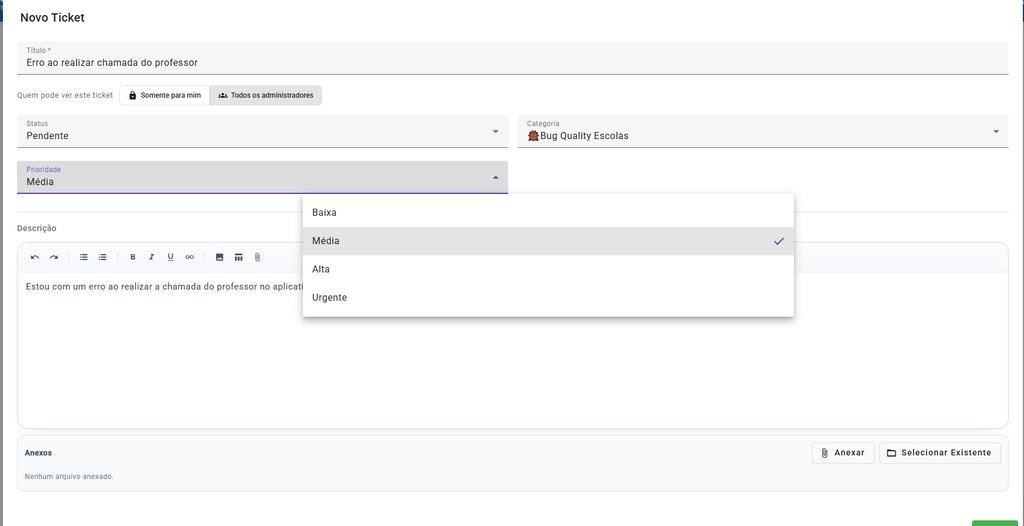Undo the last edit in description toolbar

pos(35,257)
